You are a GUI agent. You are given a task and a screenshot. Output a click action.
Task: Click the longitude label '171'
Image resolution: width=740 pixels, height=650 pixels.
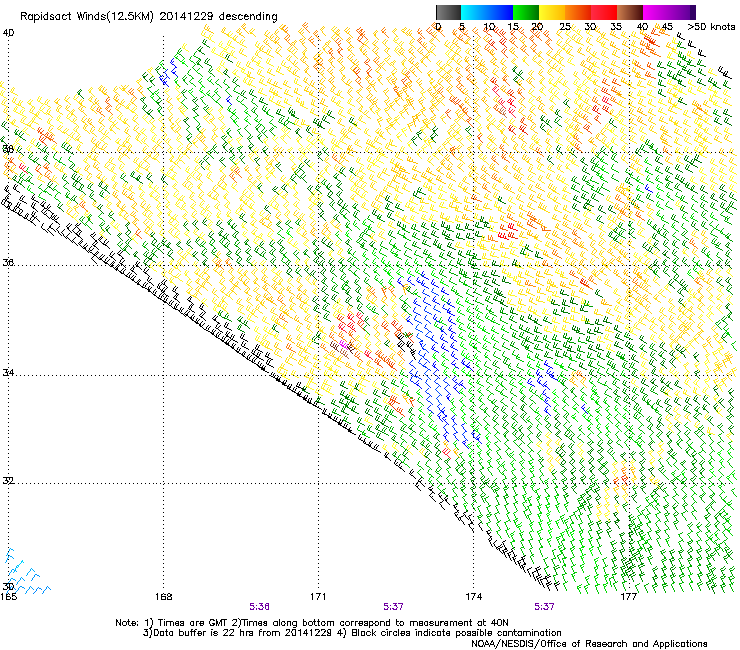[318, 597]
